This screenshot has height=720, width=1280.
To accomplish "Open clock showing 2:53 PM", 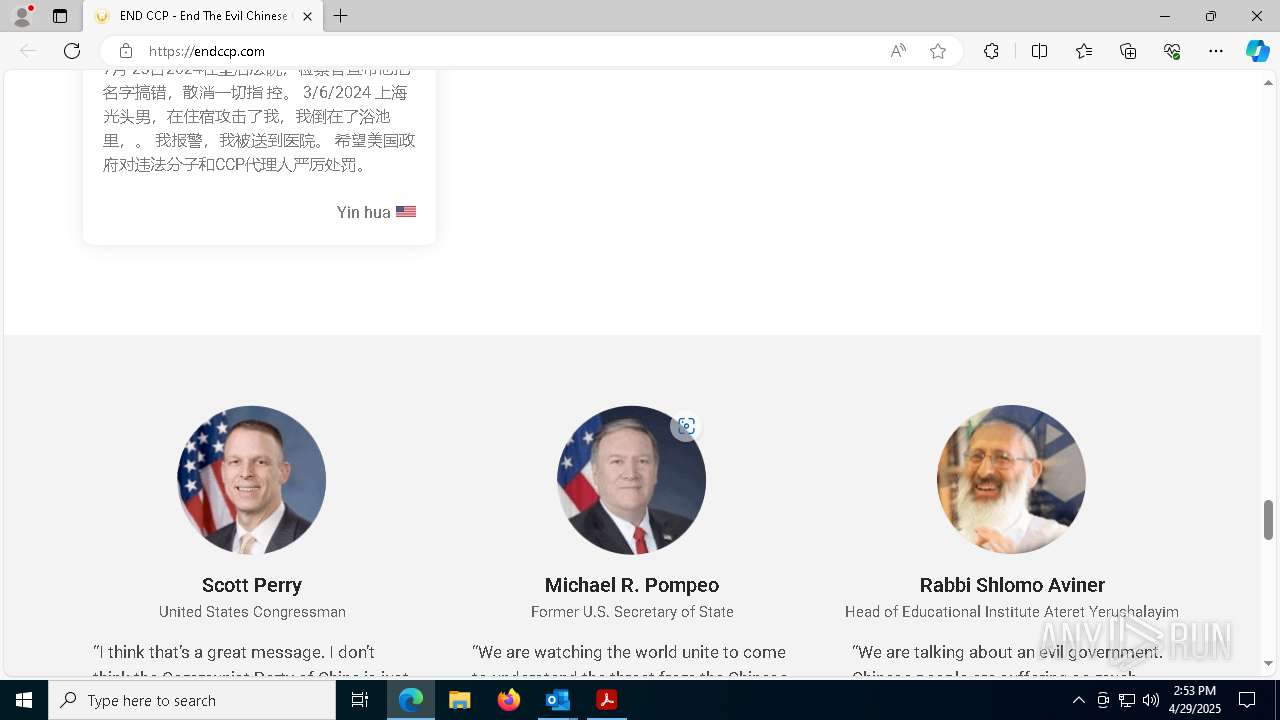I will [1195, 700].
